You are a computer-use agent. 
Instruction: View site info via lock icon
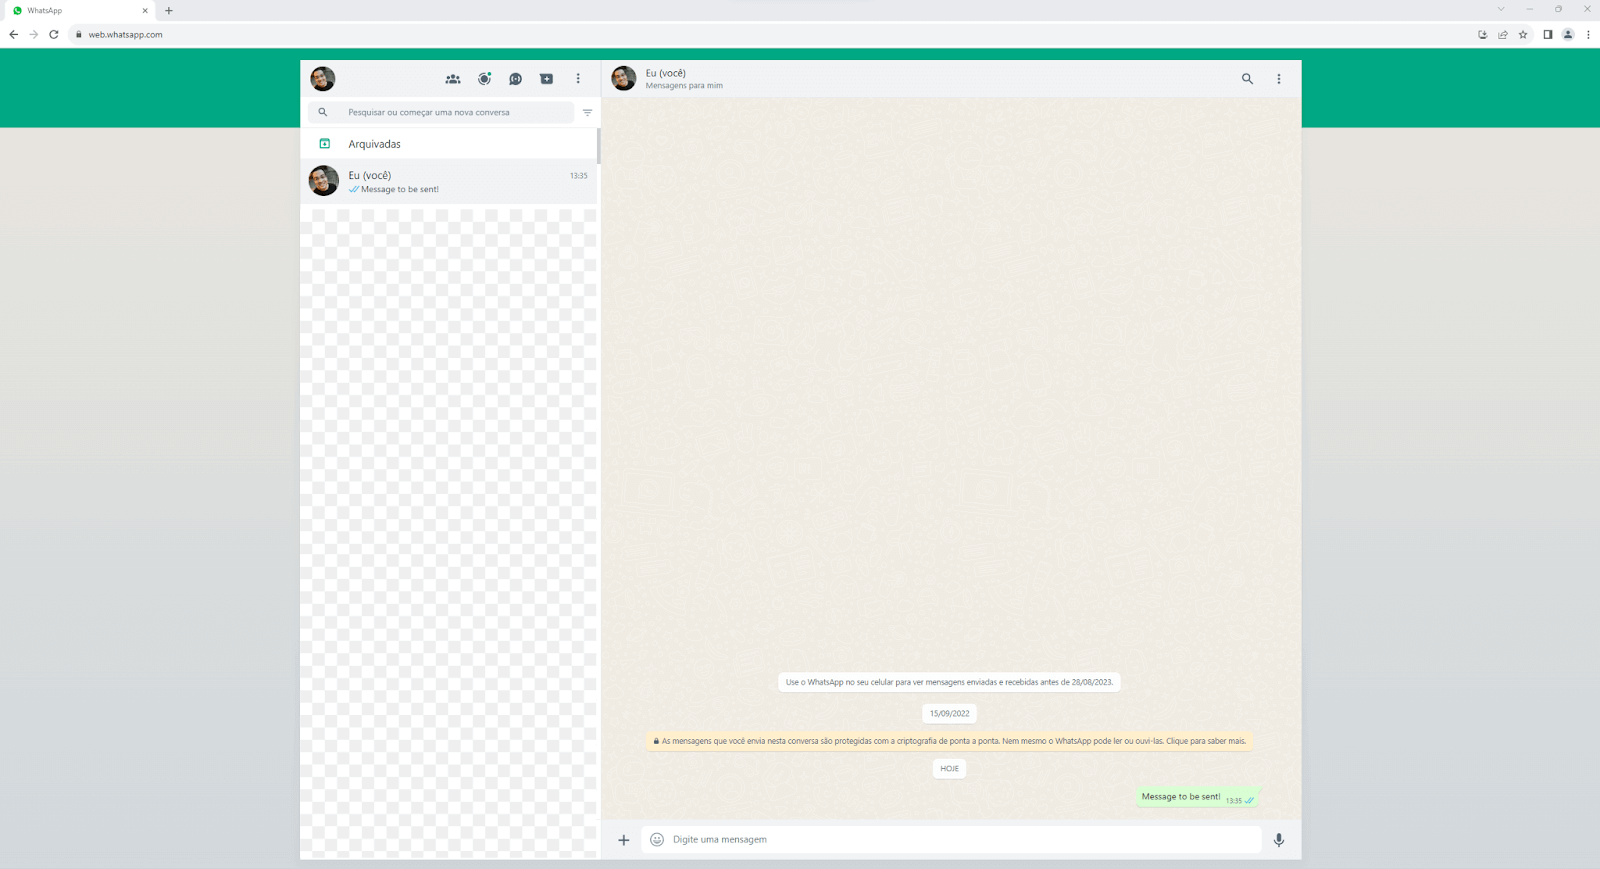tap(79, 34)
